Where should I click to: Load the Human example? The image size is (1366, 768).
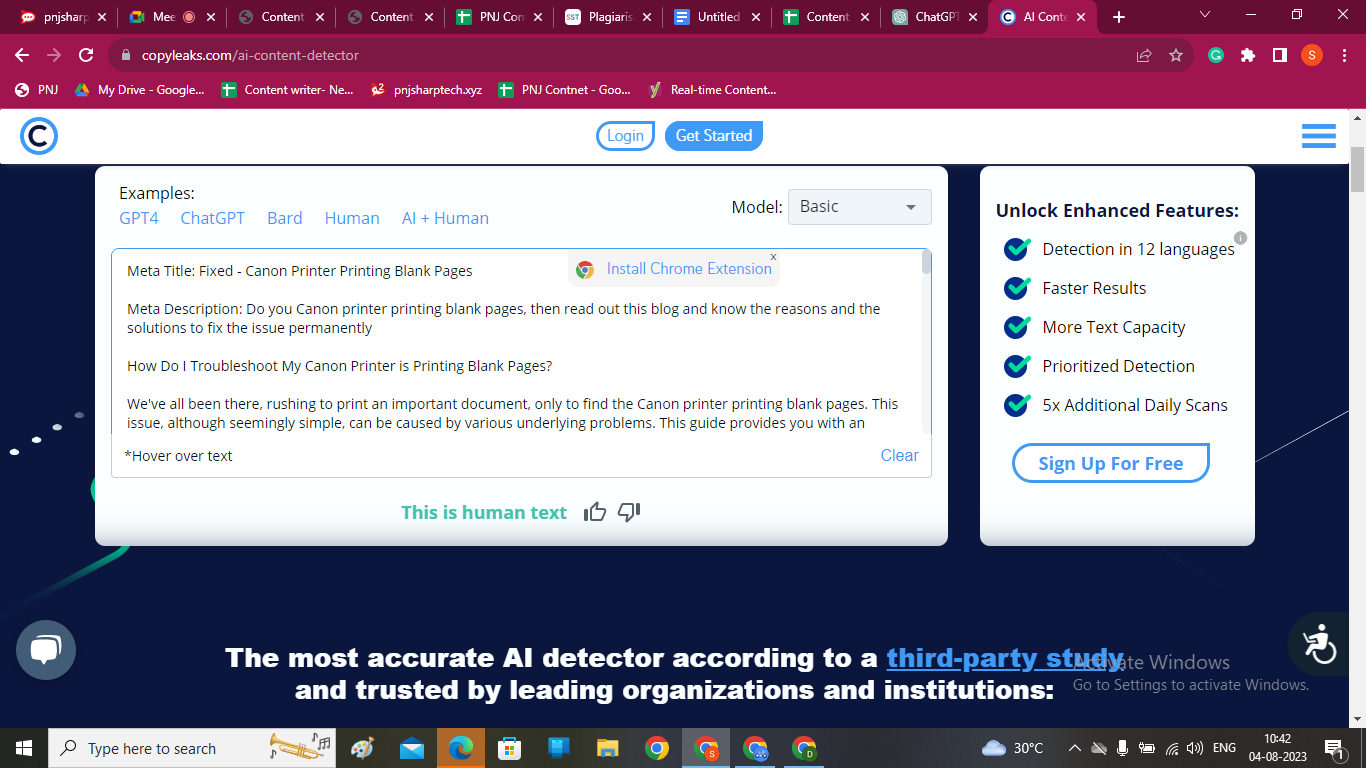[352, 218]
